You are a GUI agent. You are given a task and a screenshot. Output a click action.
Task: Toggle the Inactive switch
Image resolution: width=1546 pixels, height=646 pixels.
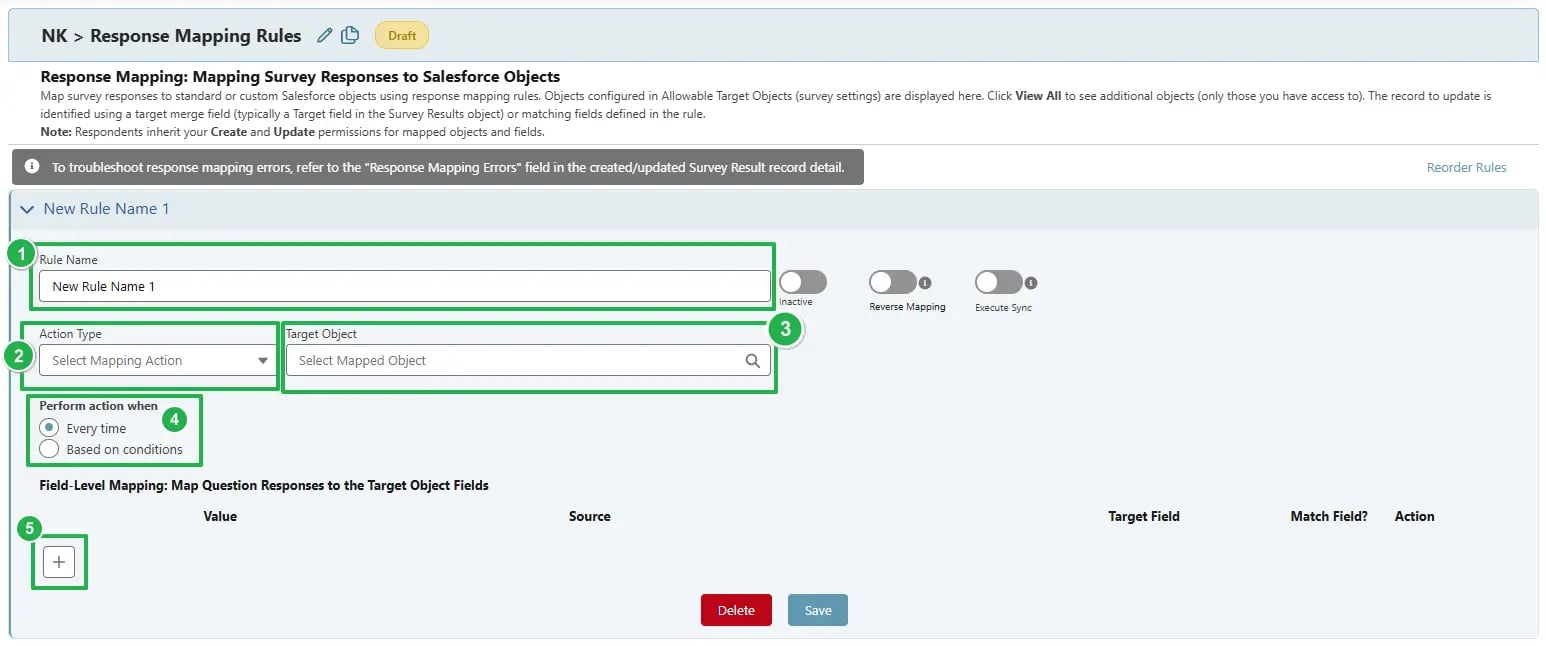point(803,282)
